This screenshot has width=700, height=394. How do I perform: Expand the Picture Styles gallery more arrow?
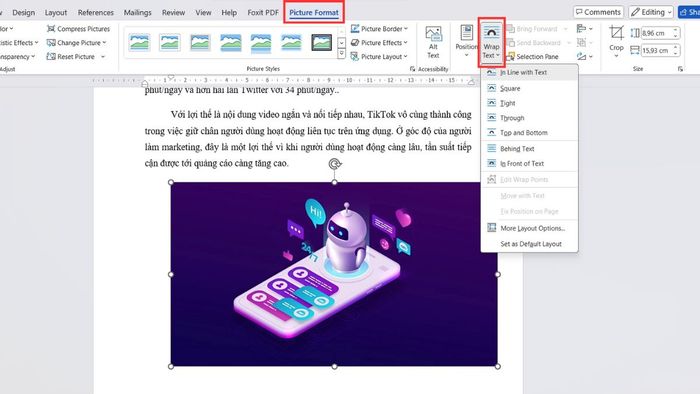tap(342, 54)
